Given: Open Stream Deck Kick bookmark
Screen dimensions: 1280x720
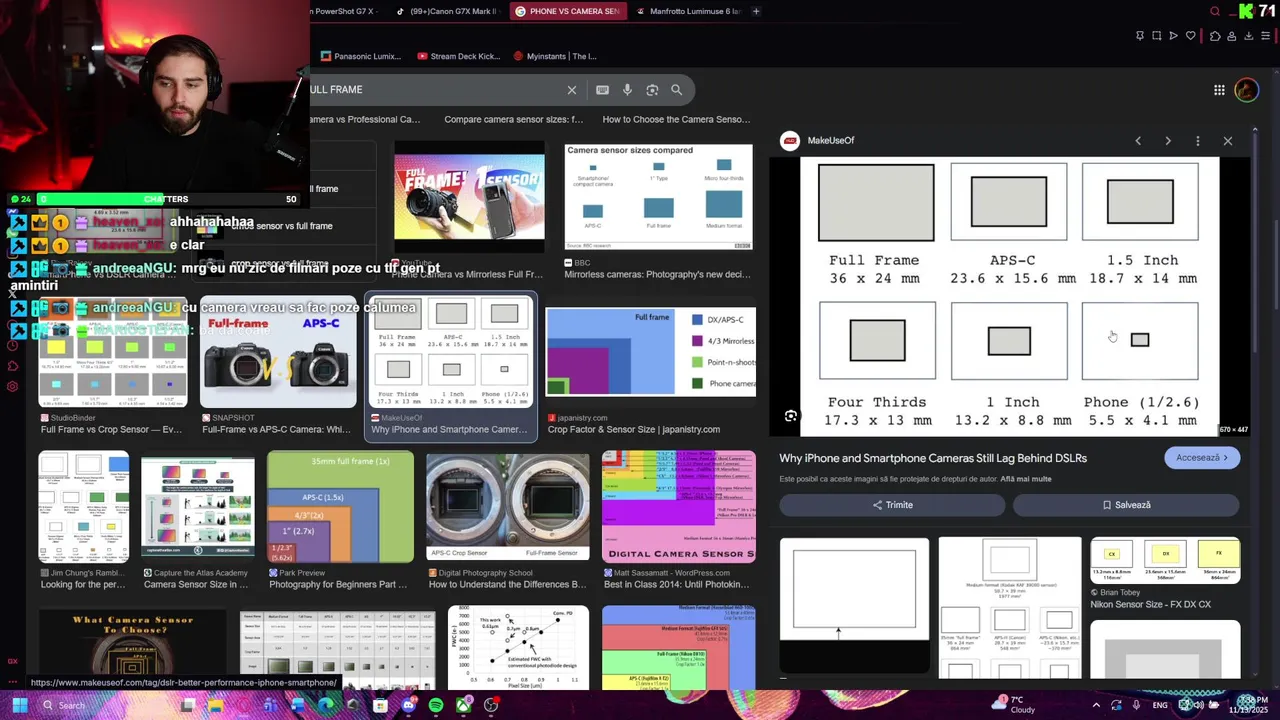Looking at the screenshot, I should click(458, 56).
